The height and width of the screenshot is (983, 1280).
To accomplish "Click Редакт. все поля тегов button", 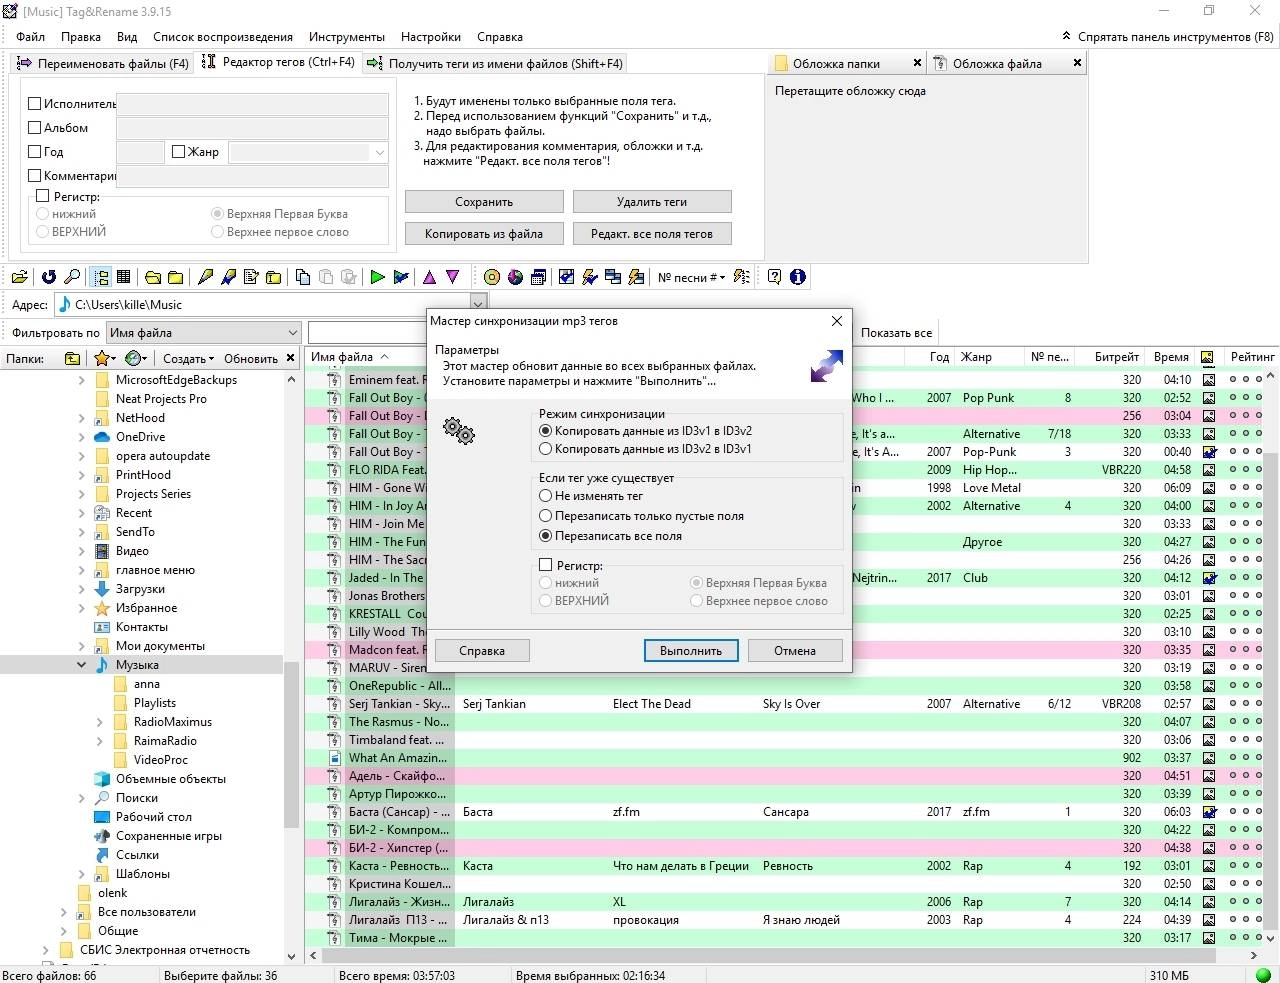I will 652,234.
